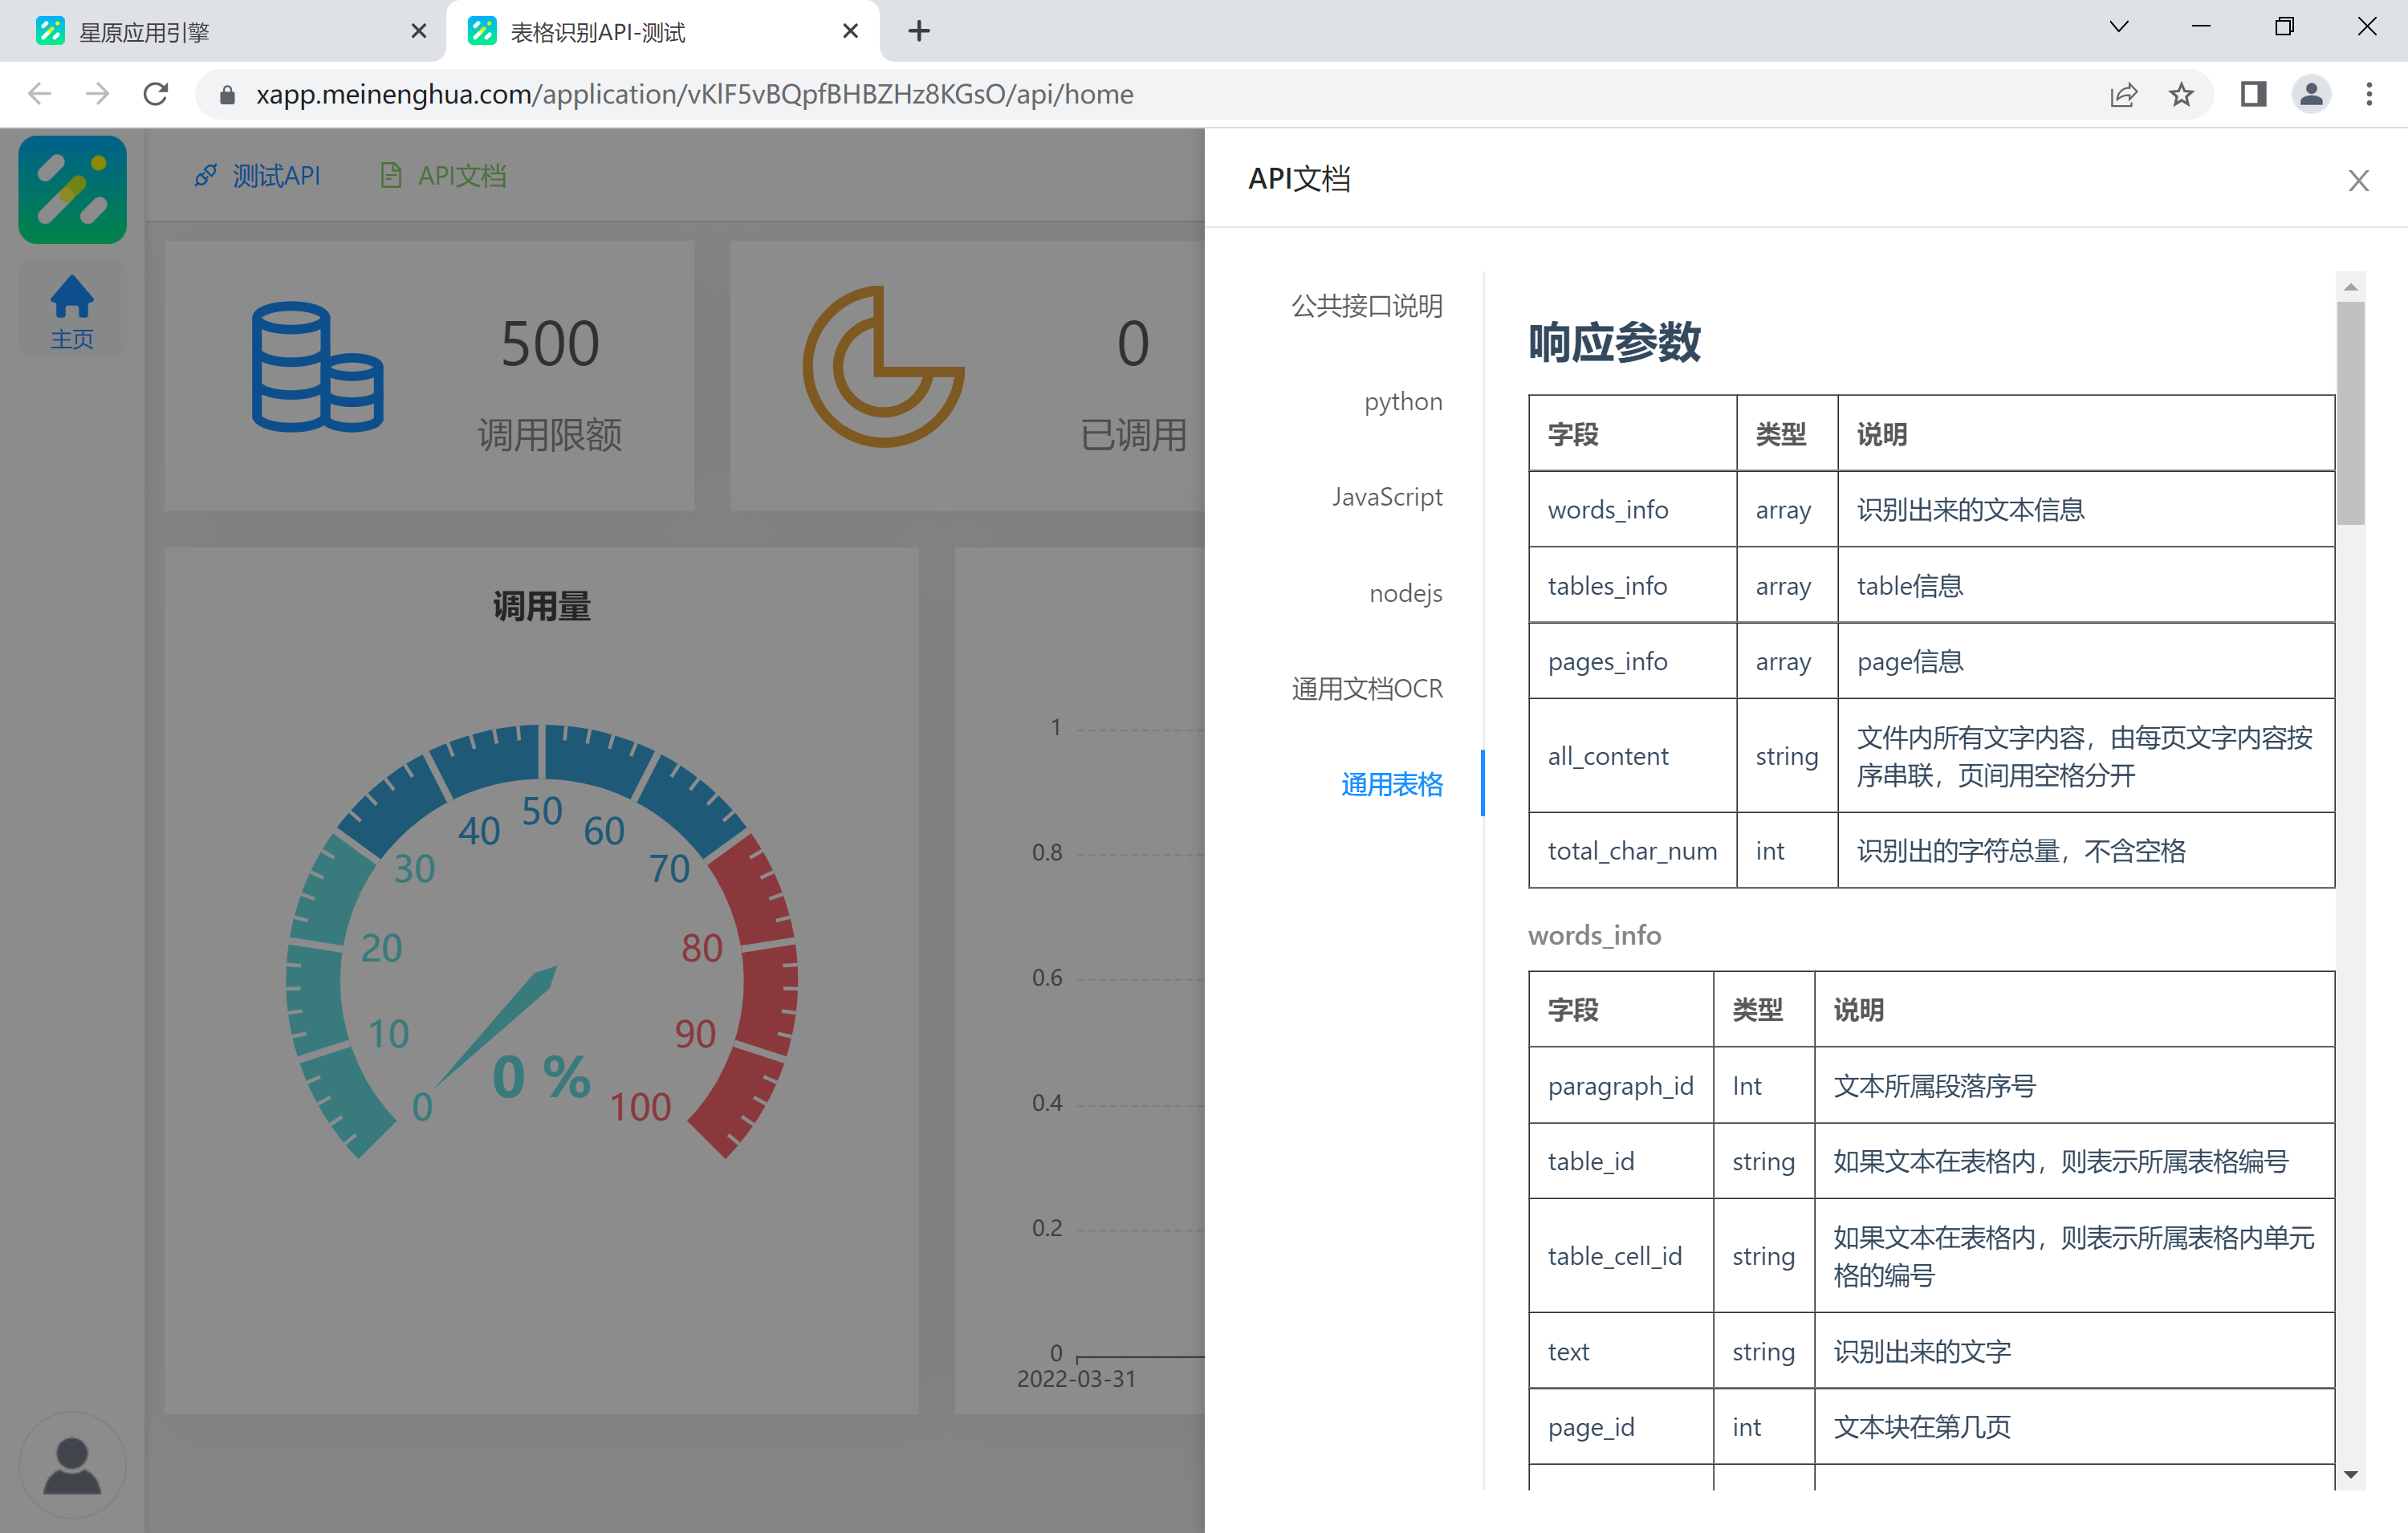
Task: Toggle the browser side panel
Action: (x=2253, y=94)
